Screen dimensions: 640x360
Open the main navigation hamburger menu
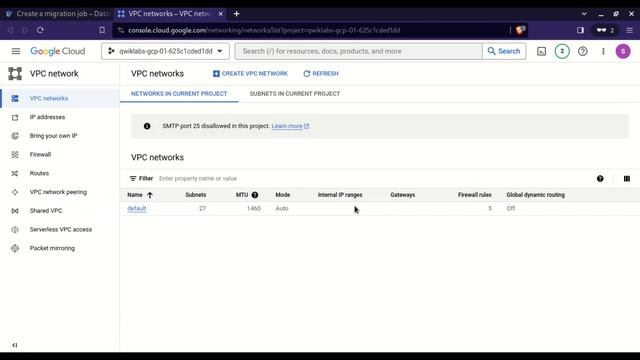16,51
